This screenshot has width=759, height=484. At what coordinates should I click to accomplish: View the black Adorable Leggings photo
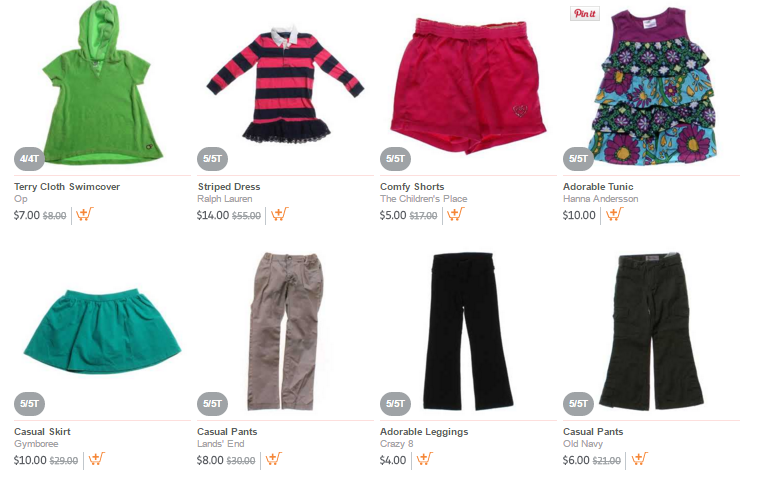click(468, 331)
